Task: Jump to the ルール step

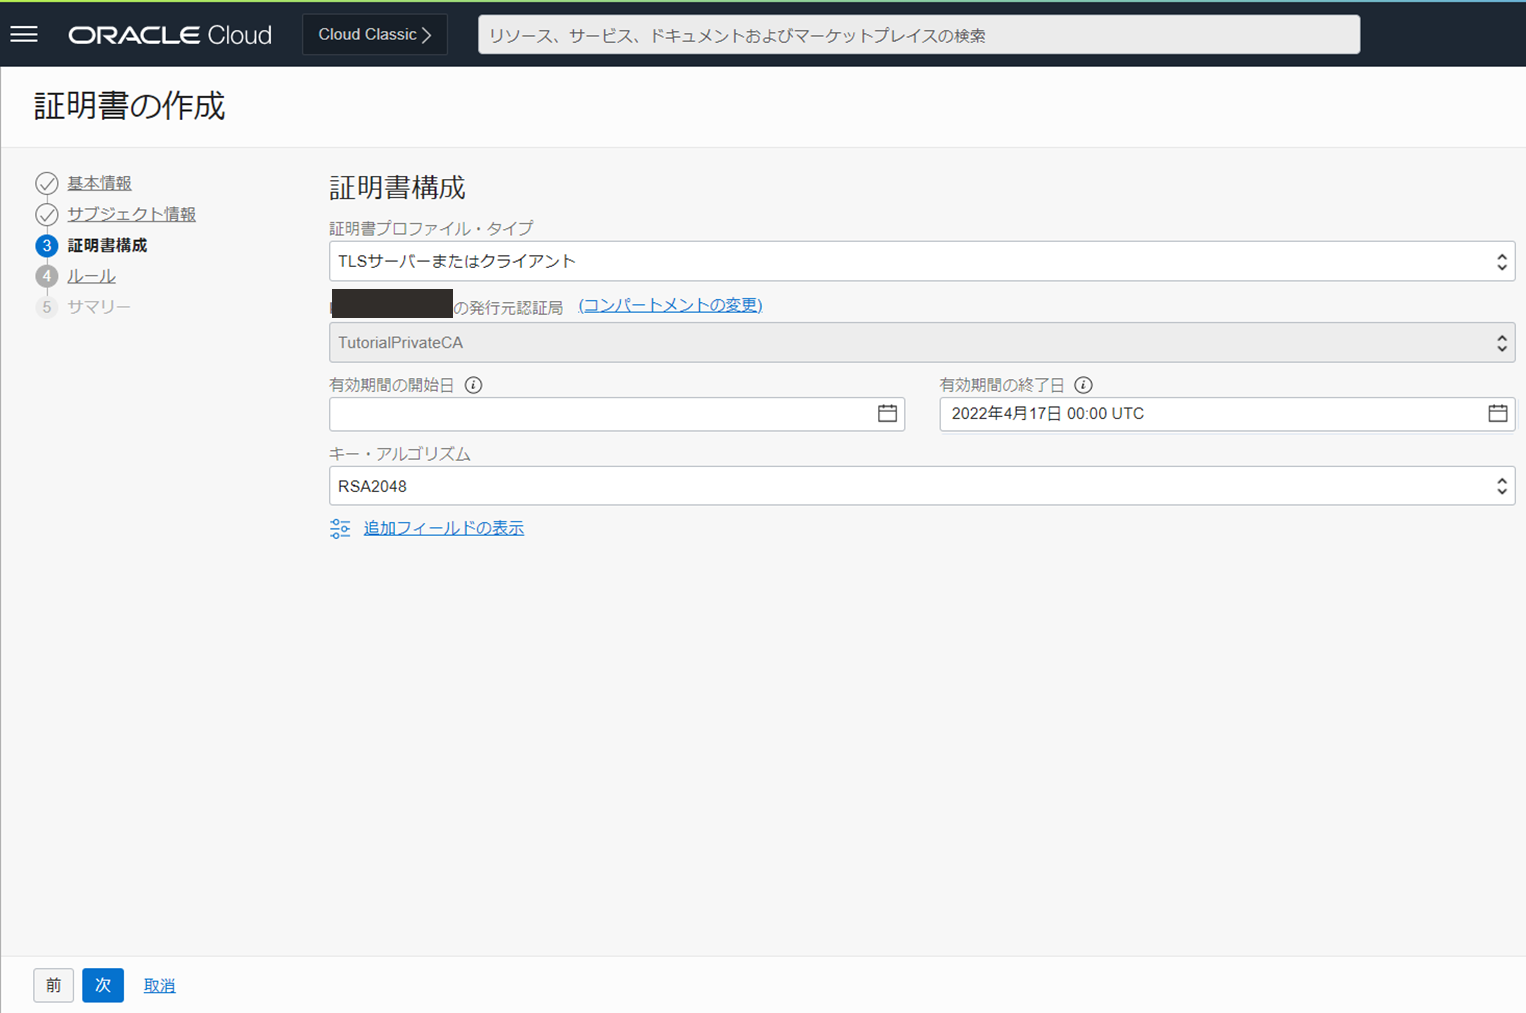Action: click(91, 277)
